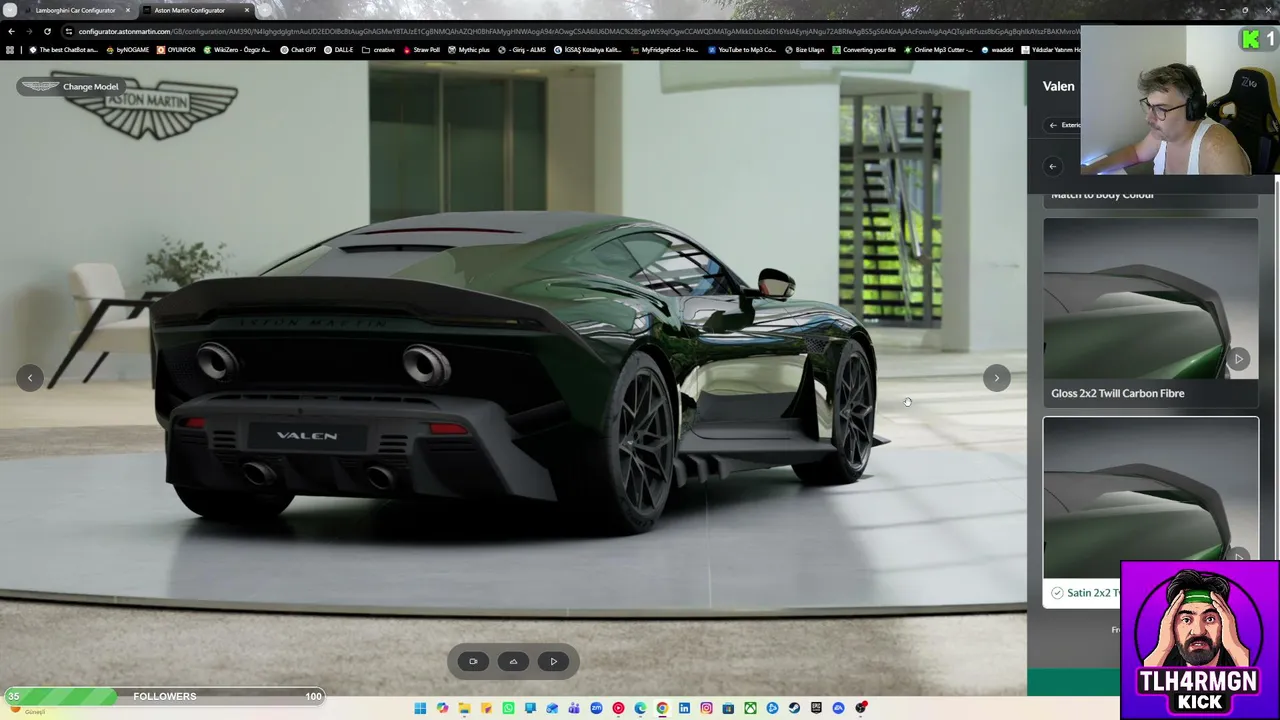This screenshot has height=720, width=1280.
Task: Open the 'waaddd' bookmark
Action: [x=997, y=50]
